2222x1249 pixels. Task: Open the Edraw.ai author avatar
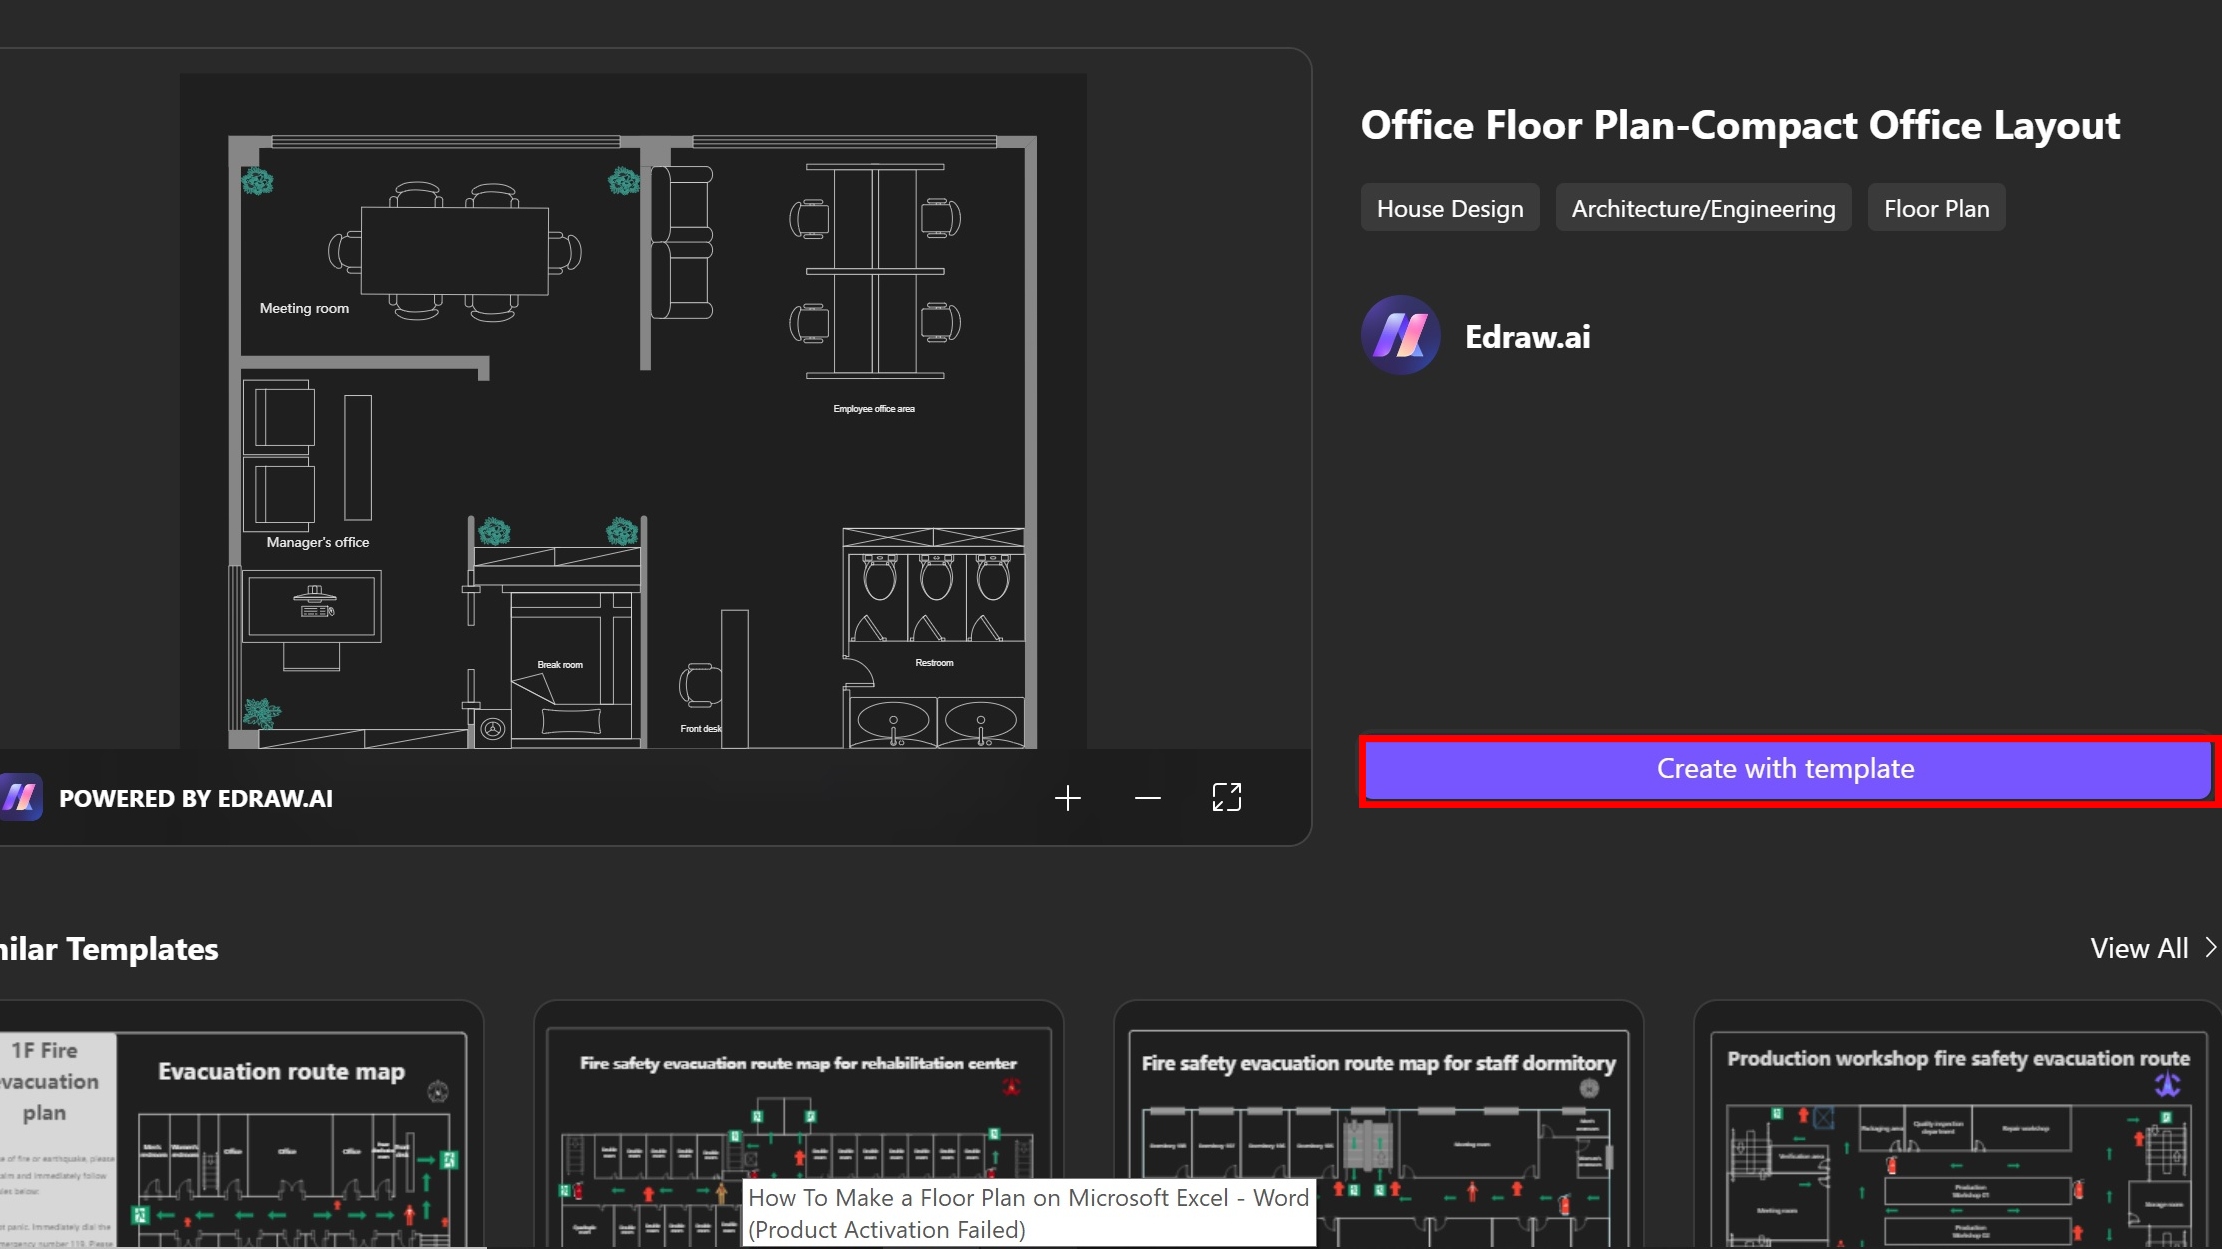pyautogui.click(x=1401, y=335)
